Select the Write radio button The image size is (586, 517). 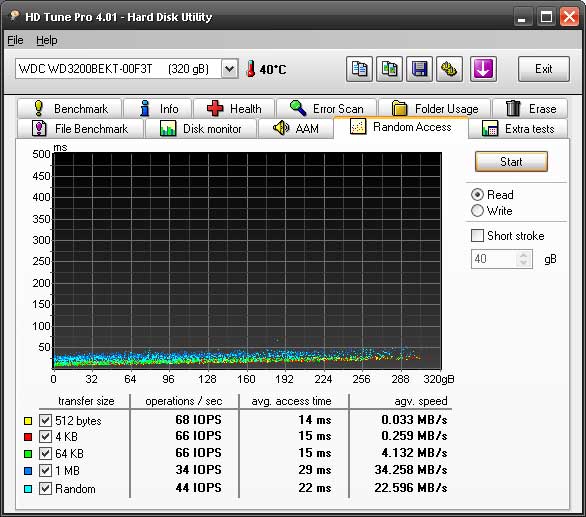tap(477, 210)
